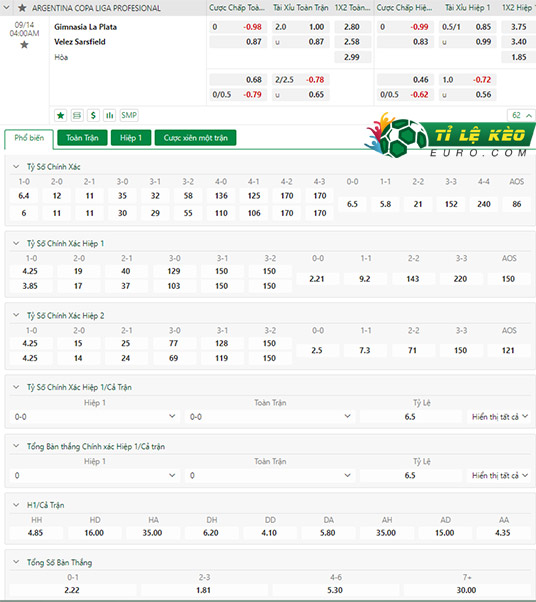The height and width of the screenshot is (602, 536).
Task: Collapse the Tỷ Số Chính Xác section
Action: (x=16, y=167)
